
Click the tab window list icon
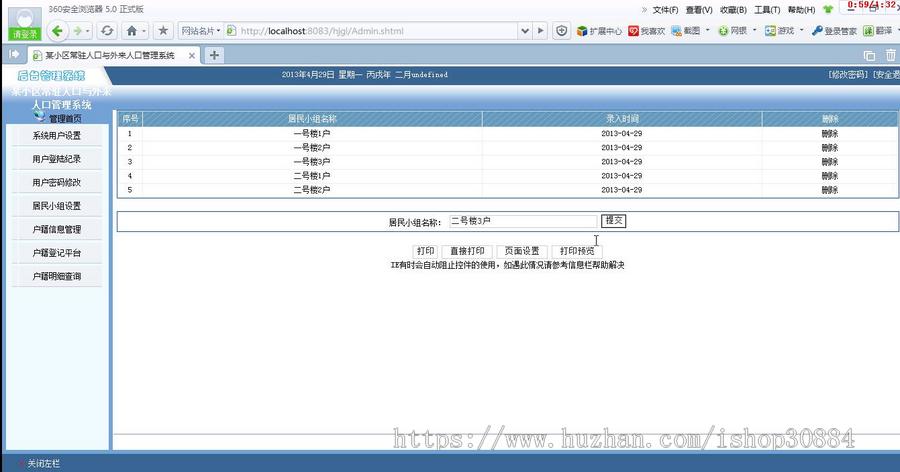pos(870,56)
